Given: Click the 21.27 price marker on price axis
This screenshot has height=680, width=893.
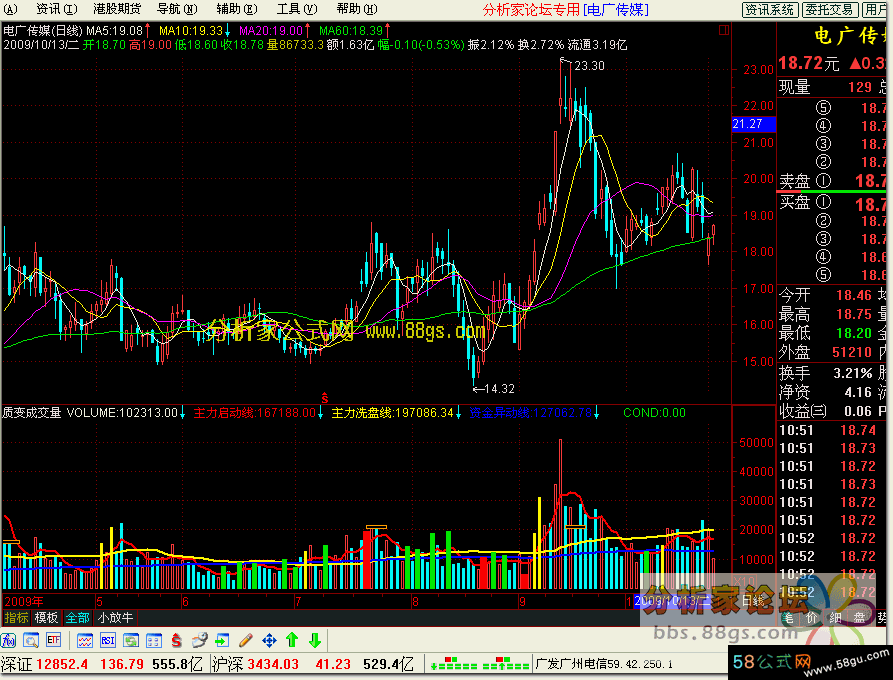Looking at the screenshot, I should pos(753,124).
